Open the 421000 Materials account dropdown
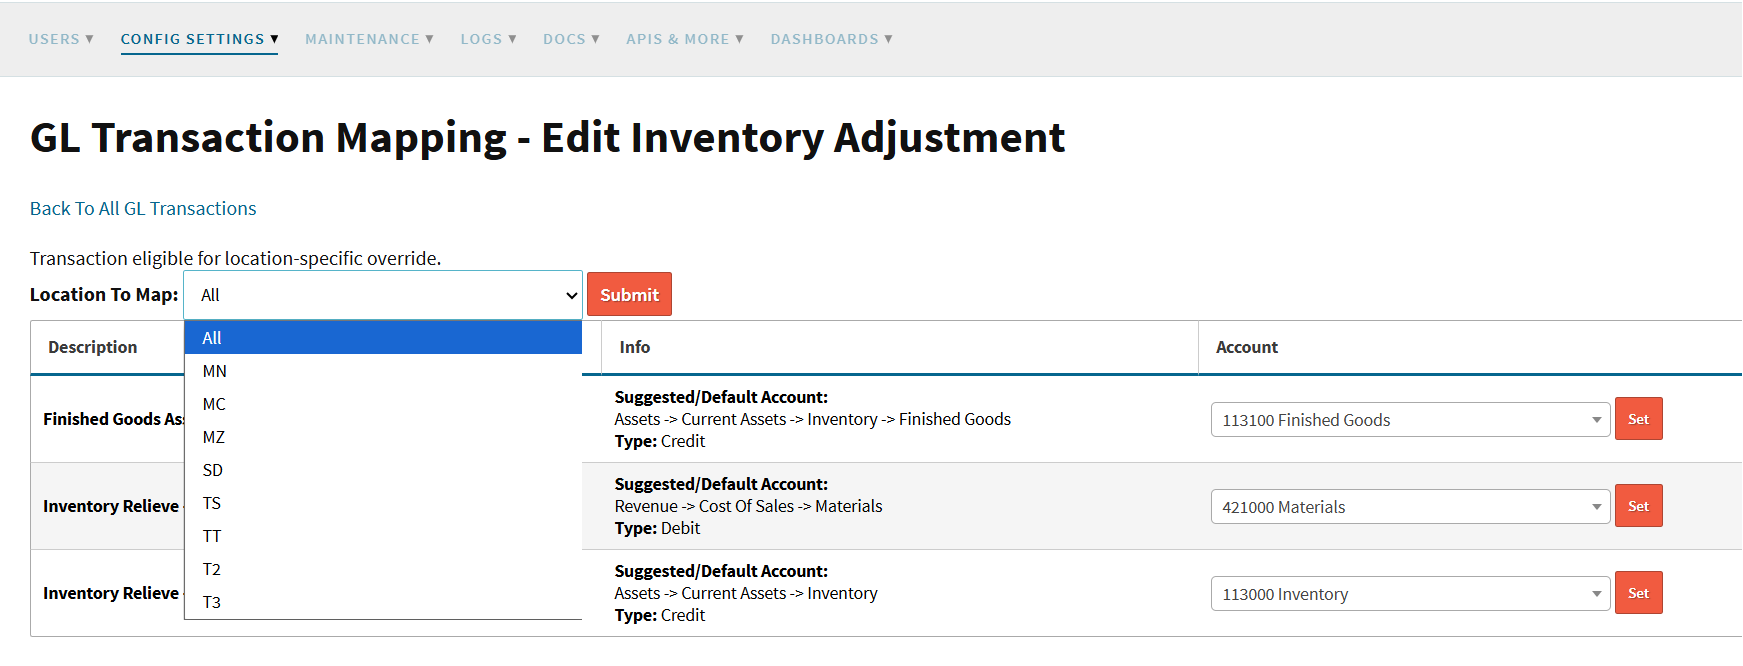 coord(1410,507)
